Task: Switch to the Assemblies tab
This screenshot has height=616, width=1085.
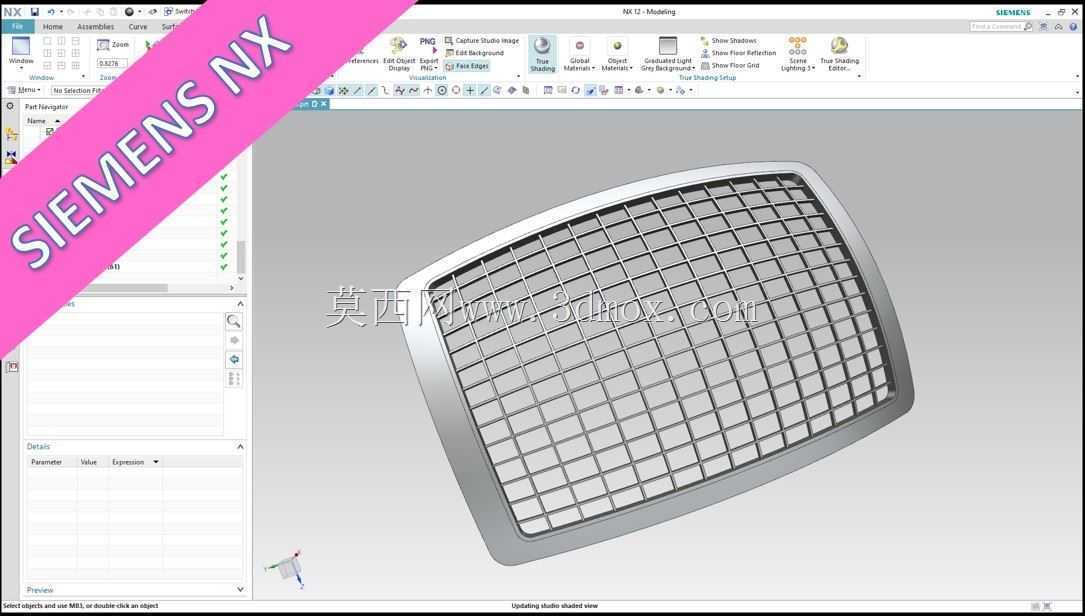Action: point(95,27)
